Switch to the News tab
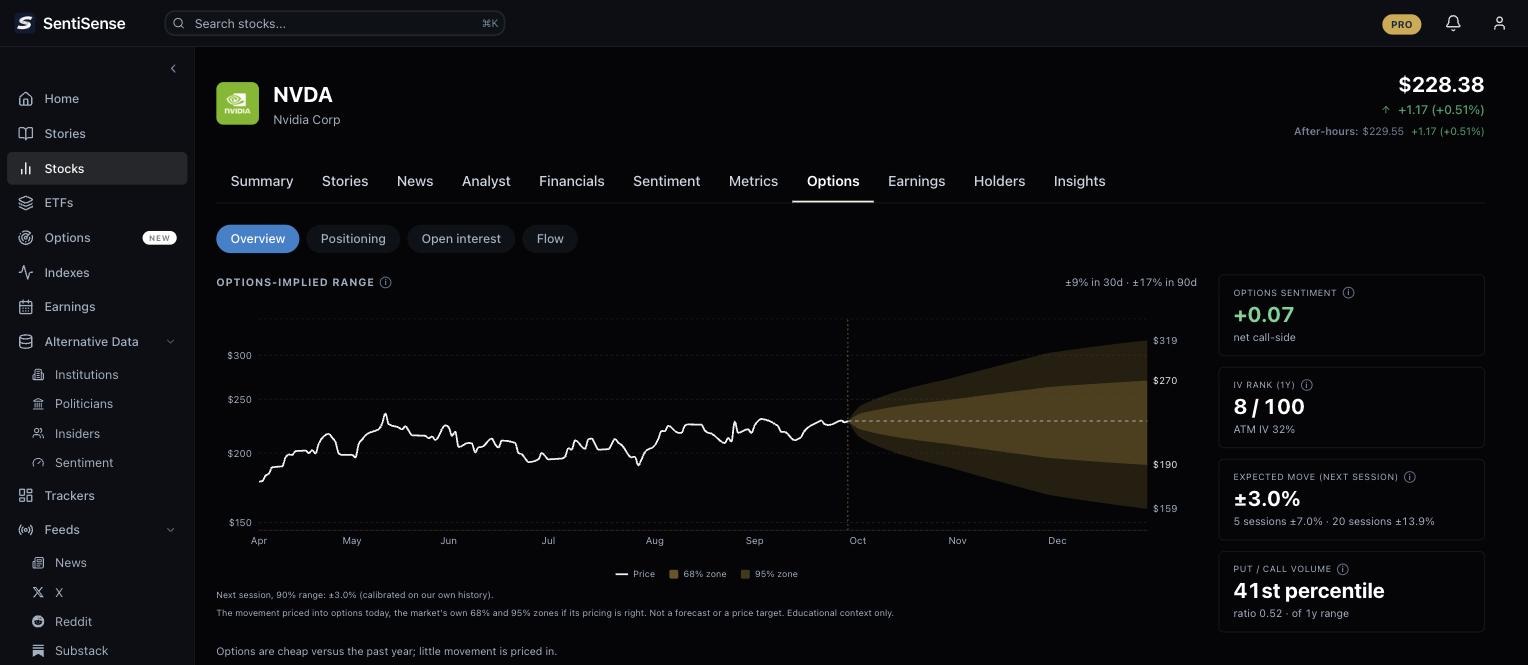The width and height of the screenshot is (1528, 665). coord(415,182)
